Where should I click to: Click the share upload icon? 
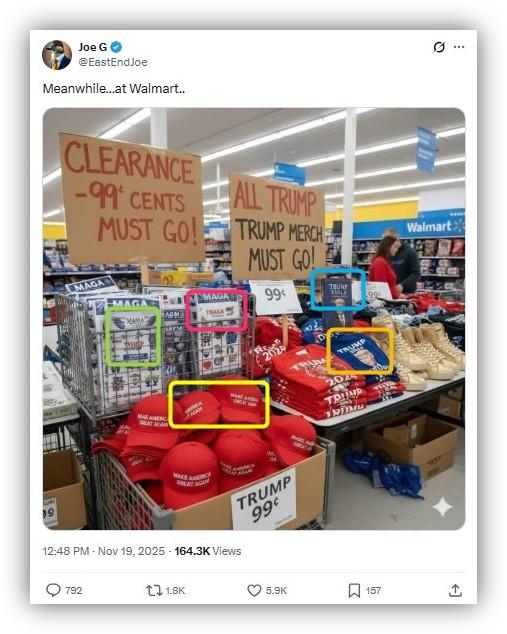[x=455, y=590]
